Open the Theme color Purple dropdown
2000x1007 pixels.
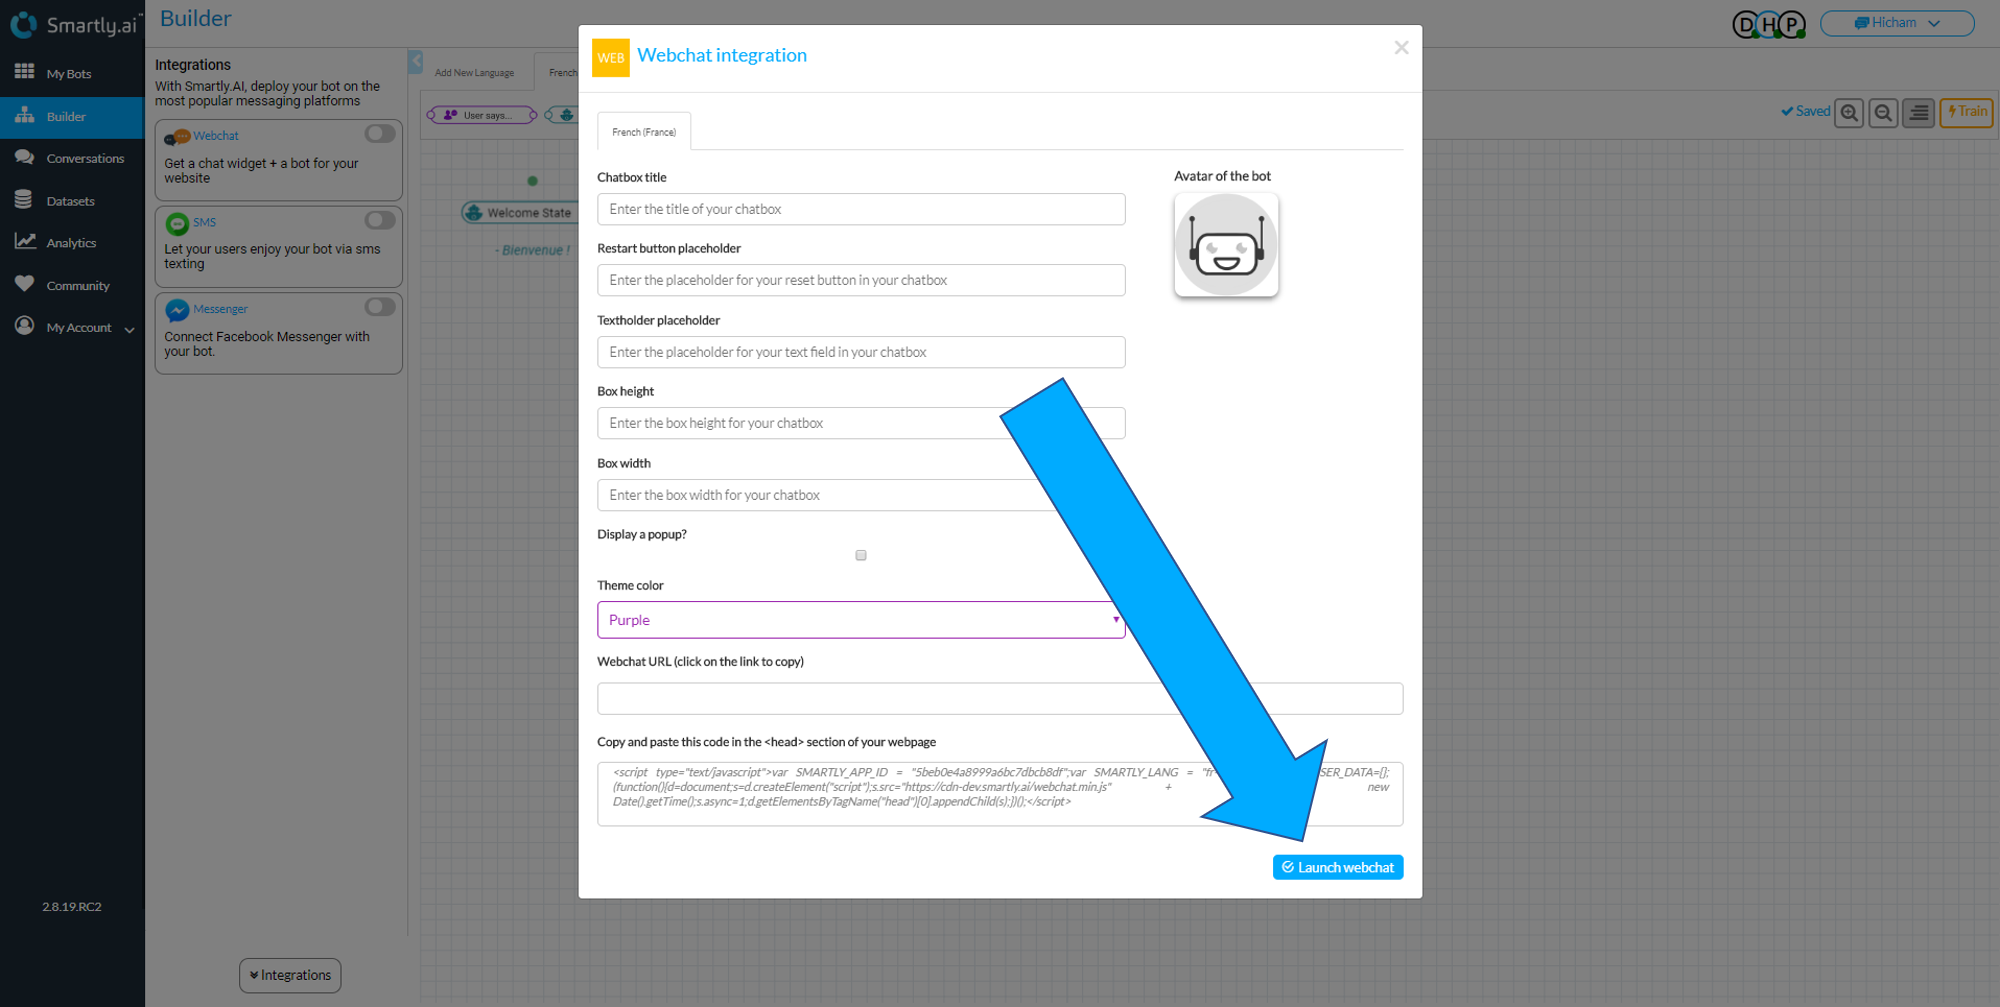[x=861, y=620]
